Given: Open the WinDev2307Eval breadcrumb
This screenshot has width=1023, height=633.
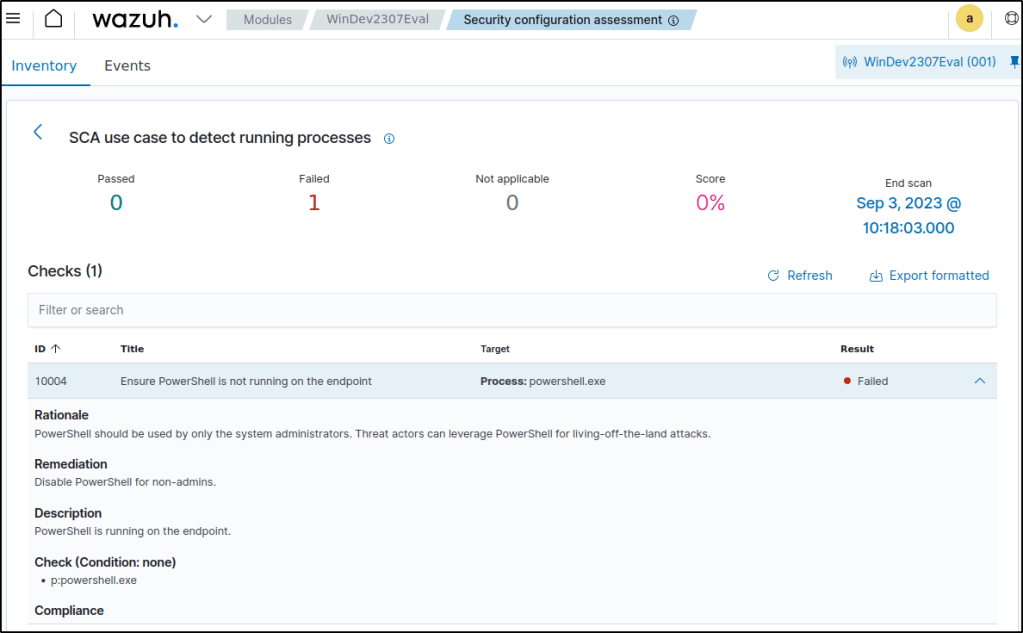Looking at the screenshot, I should (x=384, y=20).
